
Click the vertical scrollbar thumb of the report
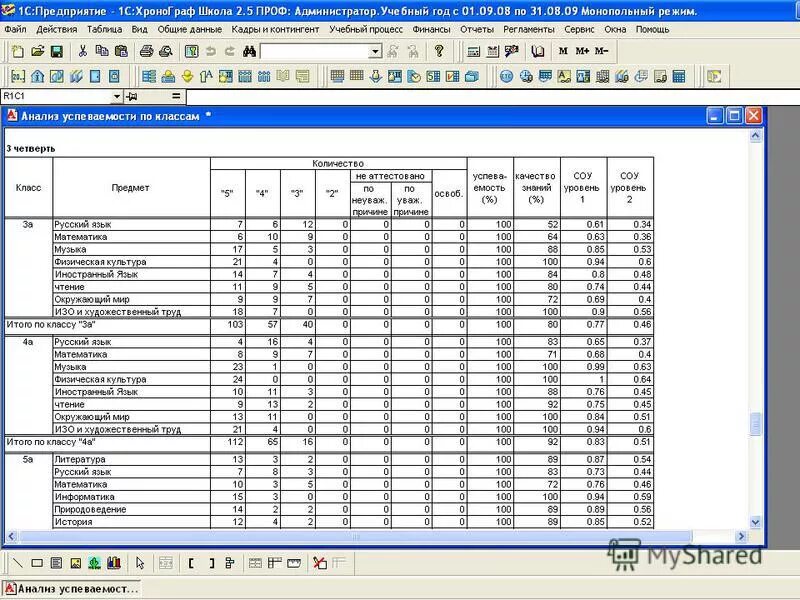(756, 424)
